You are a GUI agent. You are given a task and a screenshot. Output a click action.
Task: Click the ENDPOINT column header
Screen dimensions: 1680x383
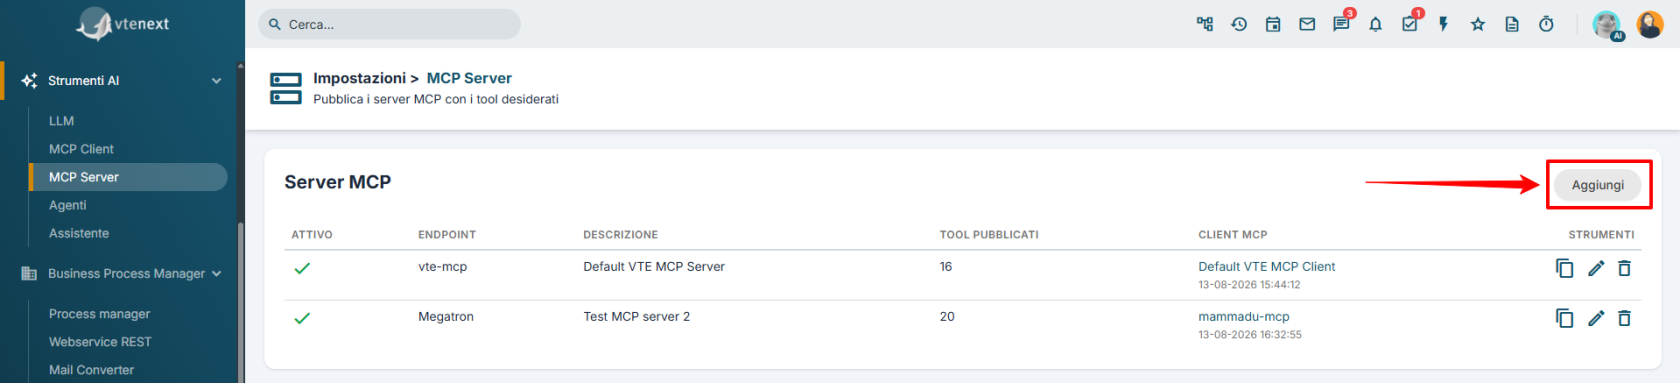(447, 235)
